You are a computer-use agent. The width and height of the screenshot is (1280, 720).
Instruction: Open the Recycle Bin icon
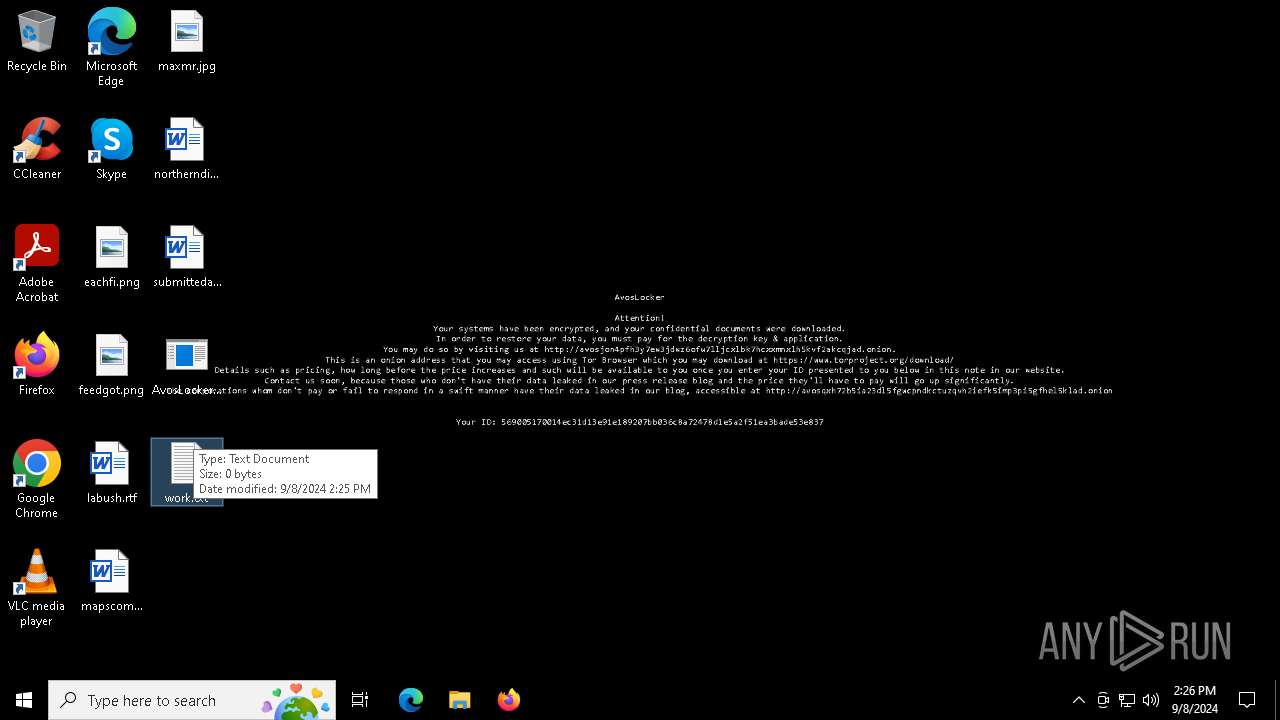[37, 42]
